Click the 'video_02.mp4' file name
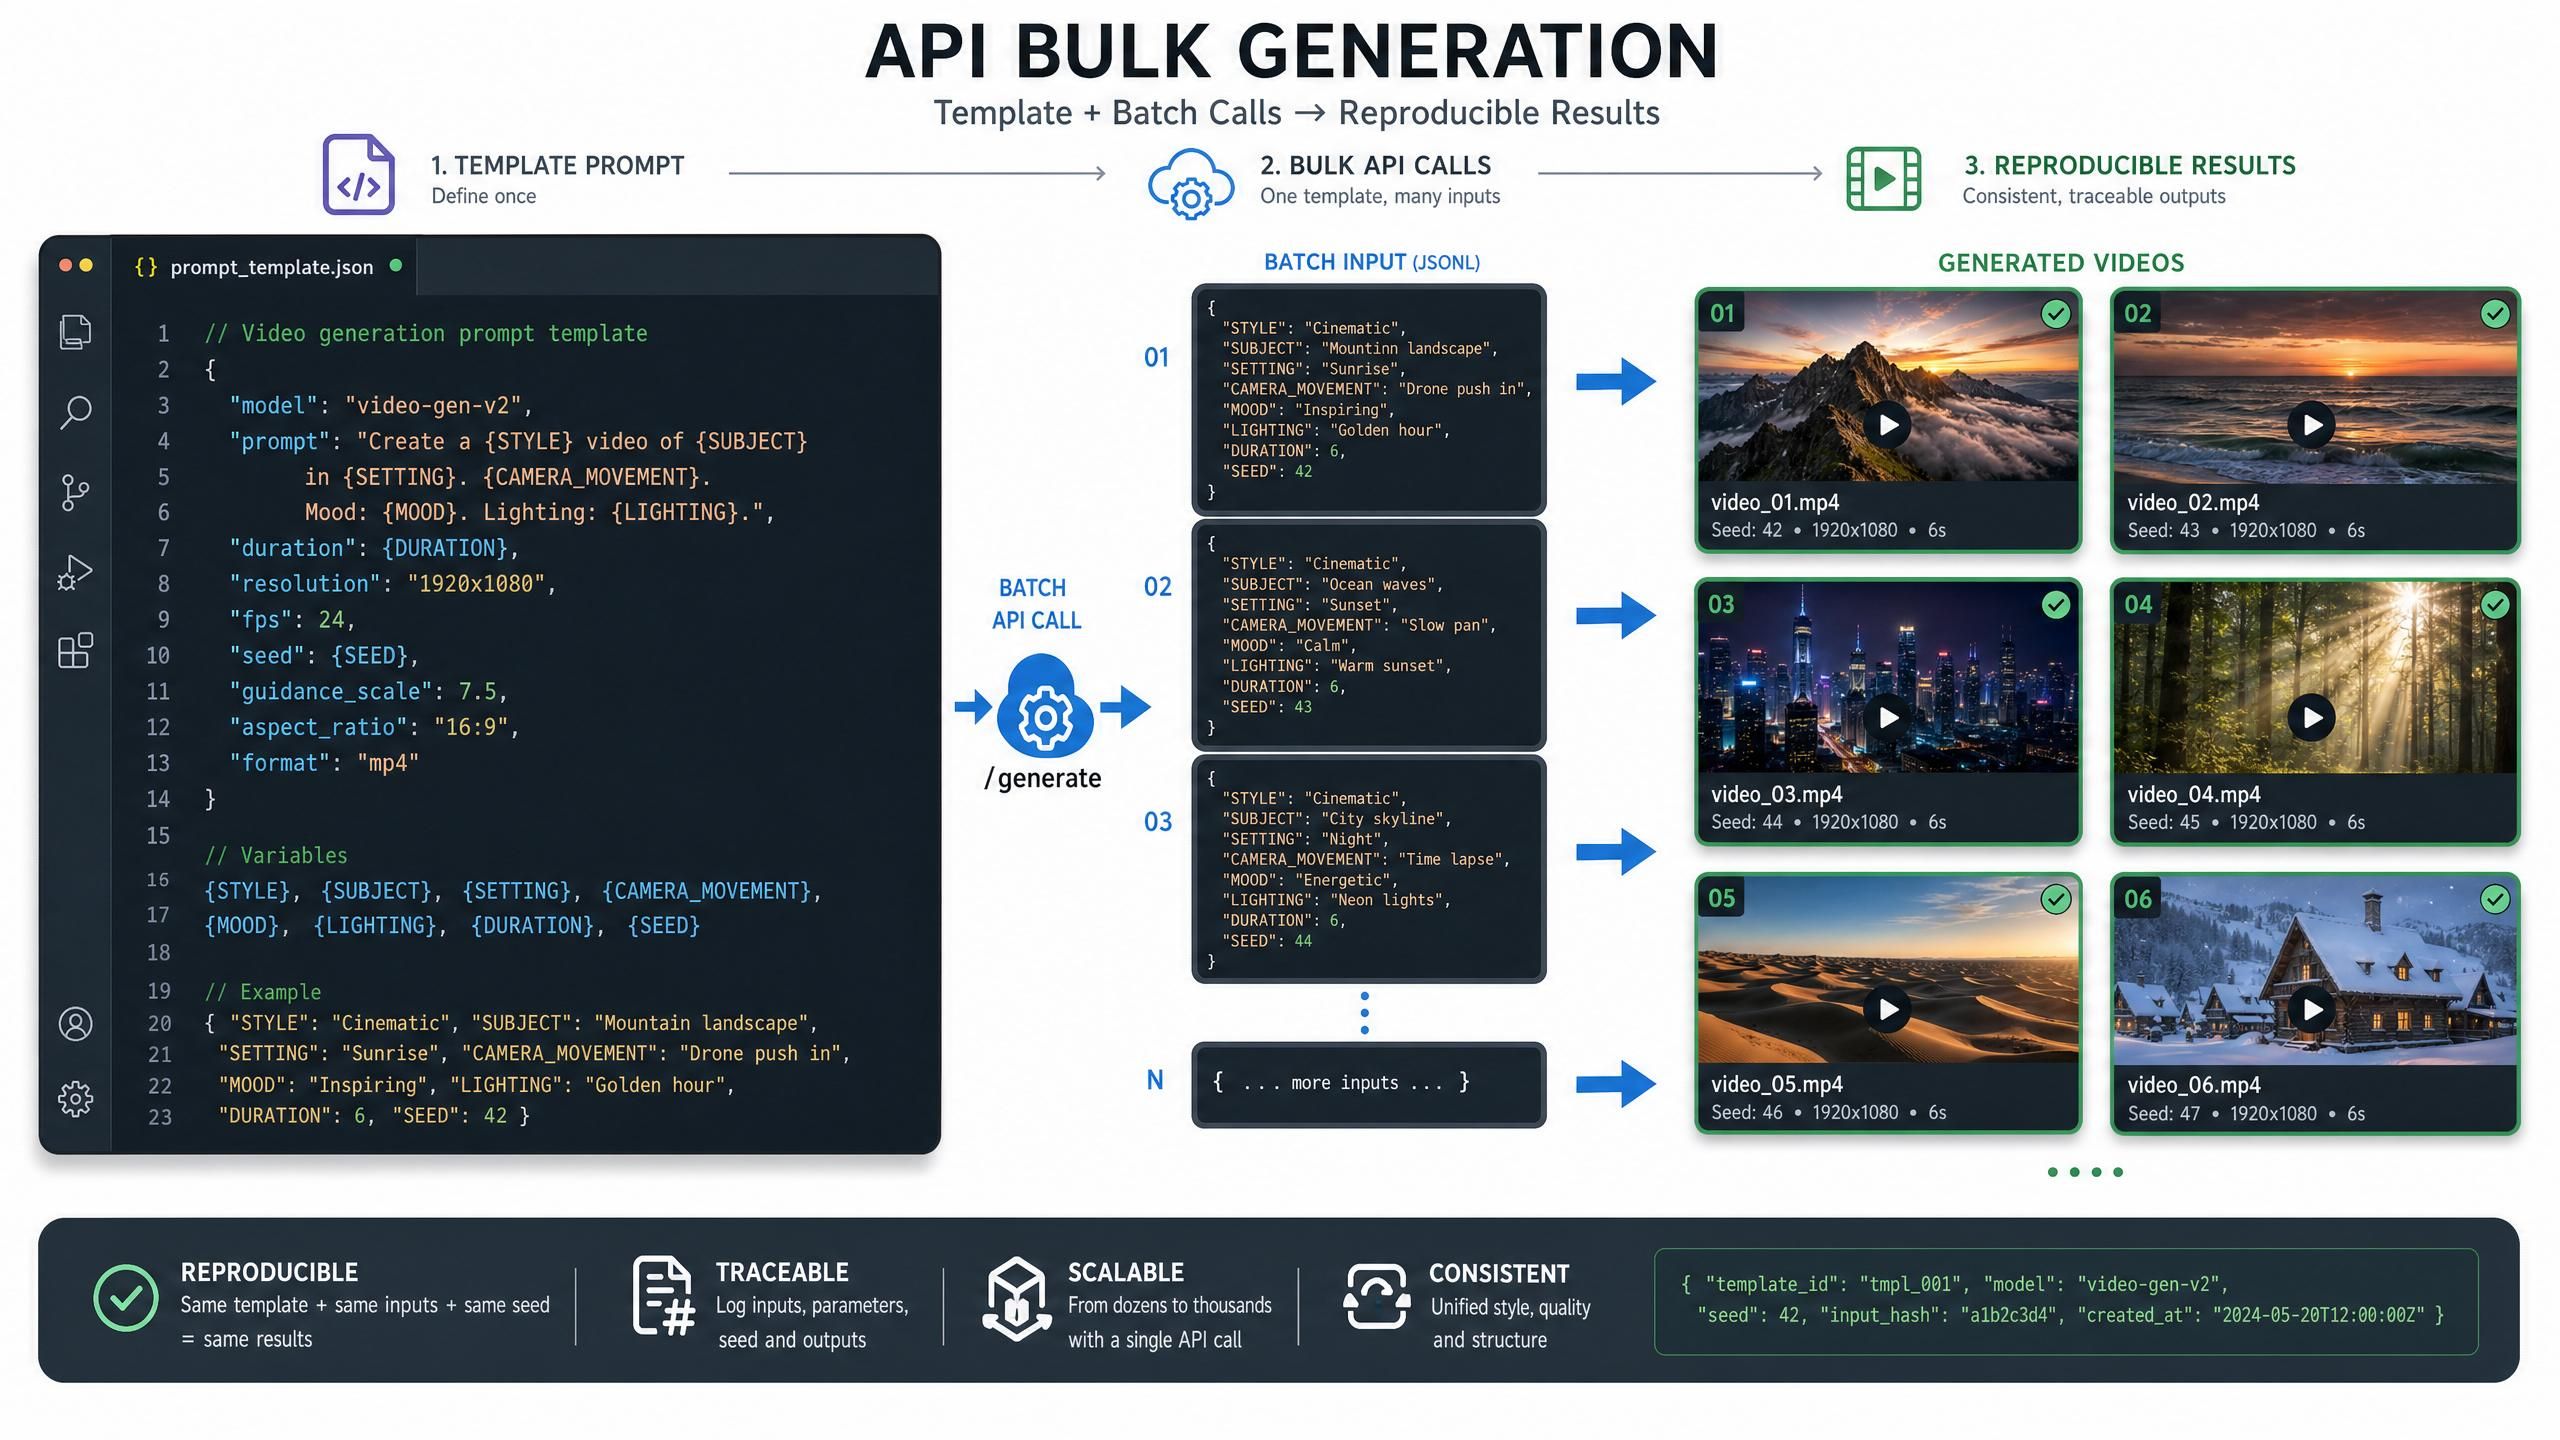 click(x=2192, y=503)
